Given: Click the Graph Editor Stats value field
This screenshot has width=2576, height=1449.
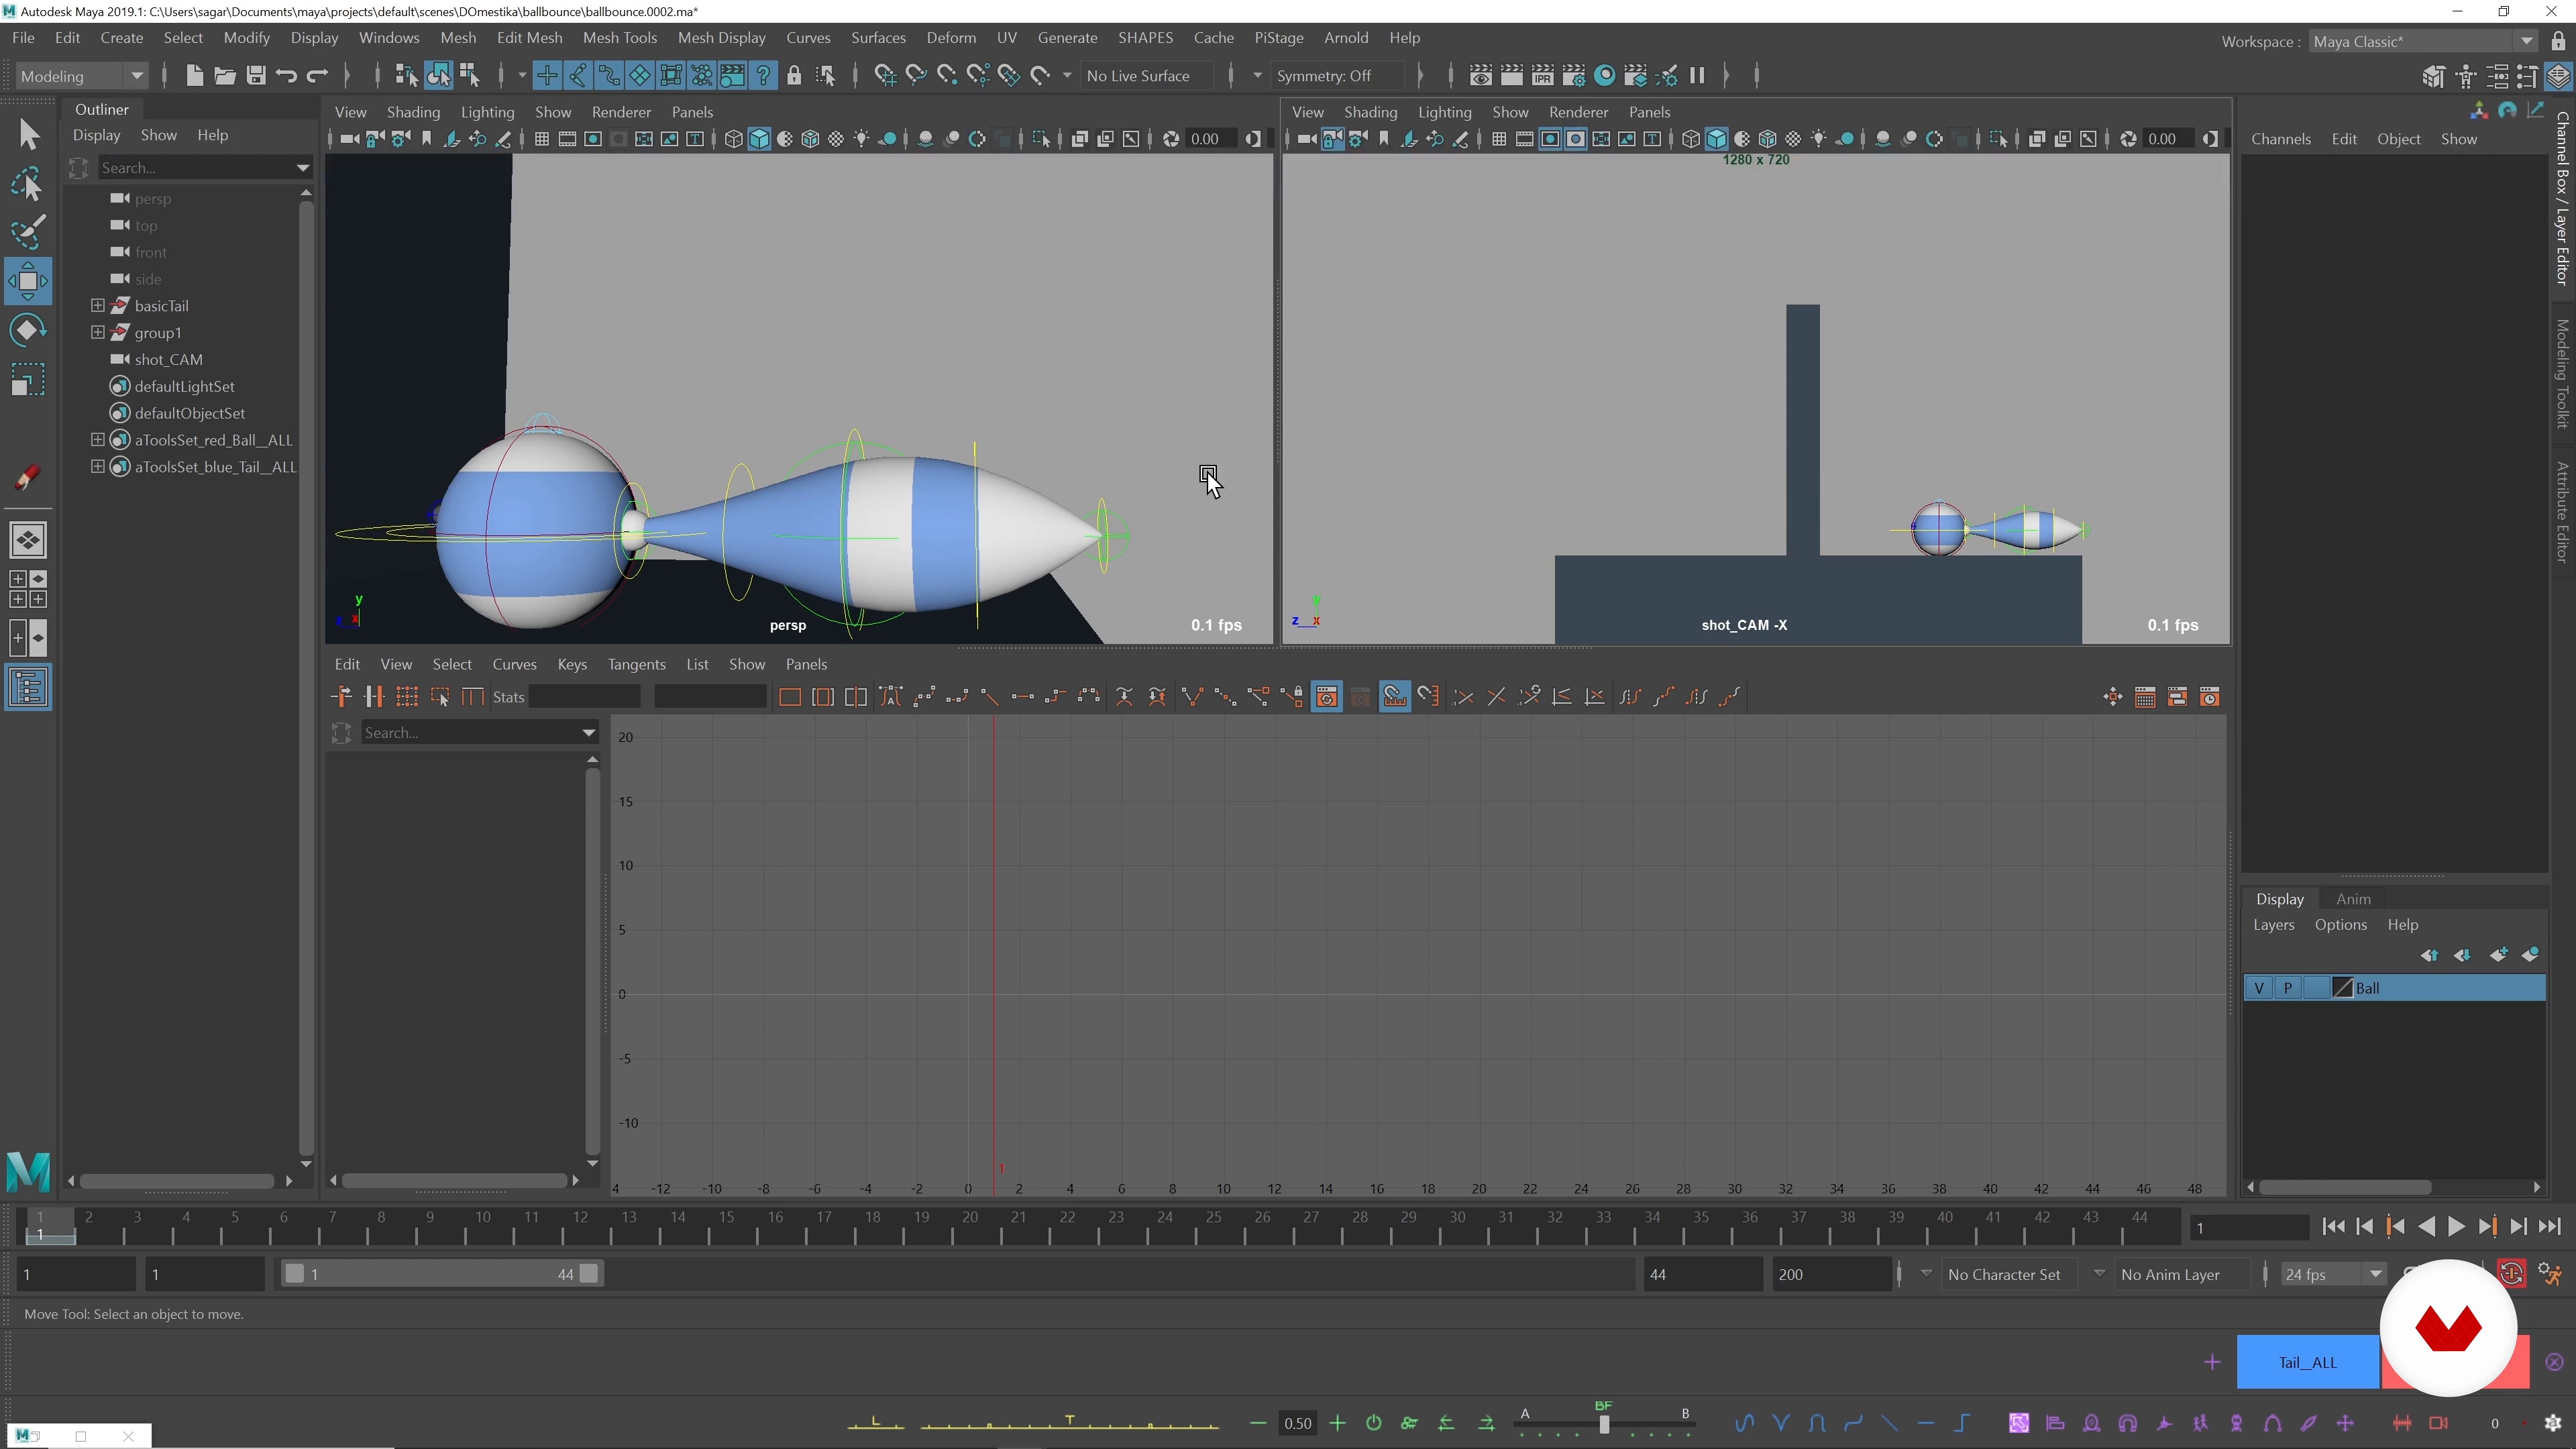Looking at the screenshot, I should [x=584, y=697].
